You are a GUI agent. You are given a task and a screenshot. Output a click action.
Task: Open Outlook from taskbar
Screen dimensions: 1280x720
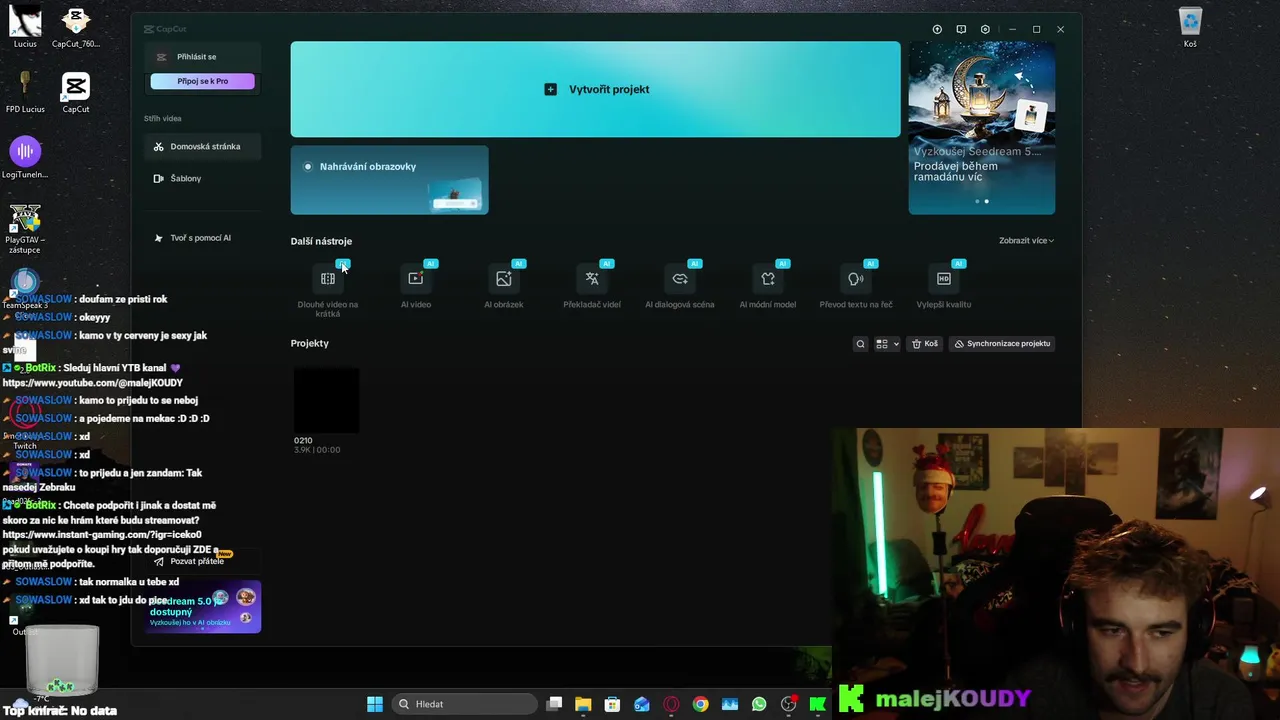tap(642, 704)
